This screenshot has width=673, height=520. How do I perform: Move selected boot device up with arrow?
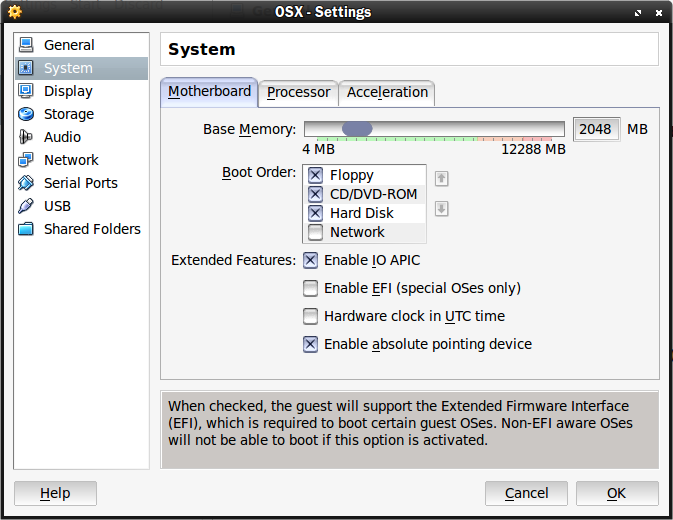(x=441, y=178)
